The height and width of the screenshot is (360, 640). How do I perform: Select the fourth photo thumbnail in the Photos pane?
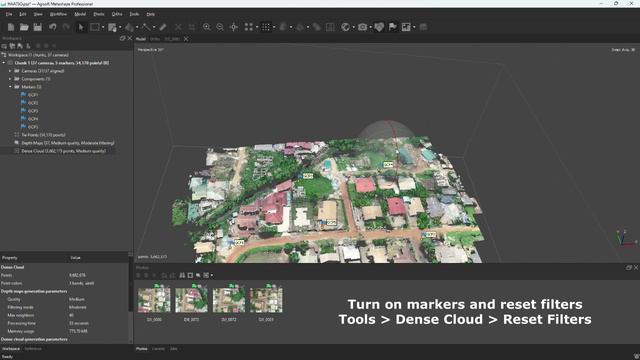point(266,300)
